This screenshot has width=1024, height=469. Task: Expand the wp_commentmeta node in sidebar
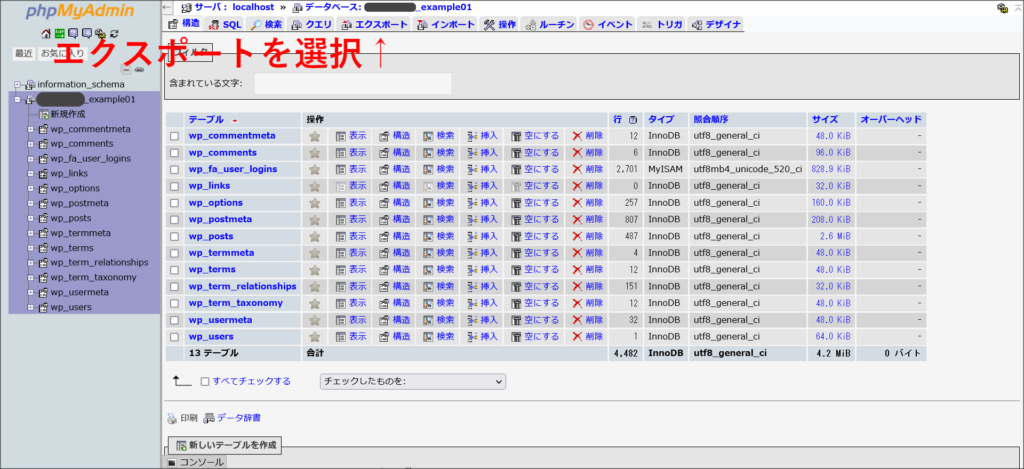(30, 129)
